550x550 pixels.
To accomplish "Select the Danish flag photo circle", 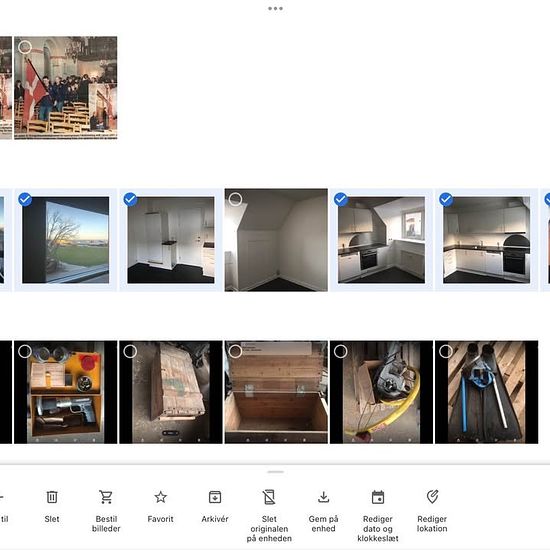I will [25, 47].
